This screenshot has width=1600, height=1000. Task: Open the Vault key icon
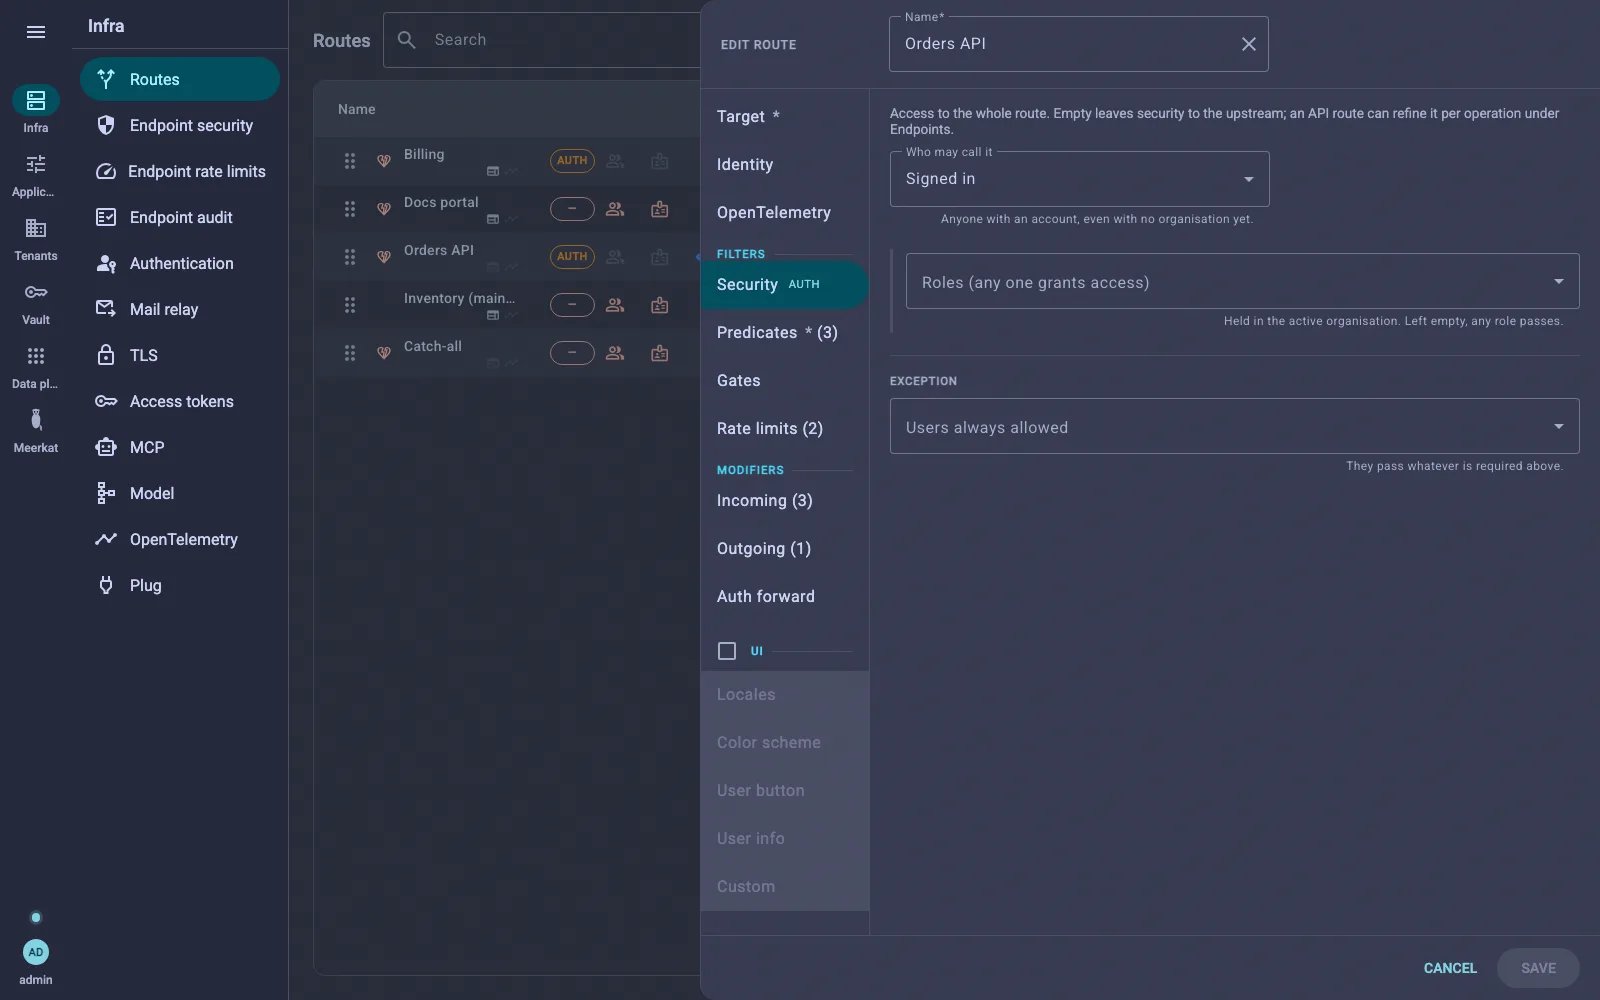[36, 292]
